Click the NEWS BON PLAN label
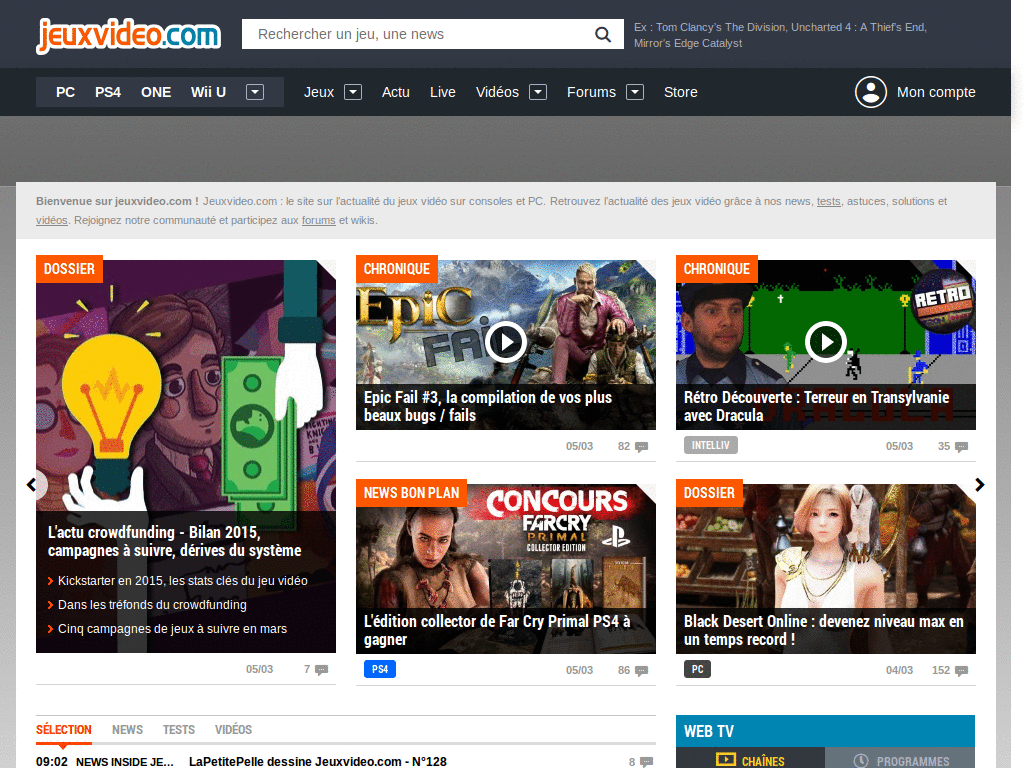 pos(411,493)
